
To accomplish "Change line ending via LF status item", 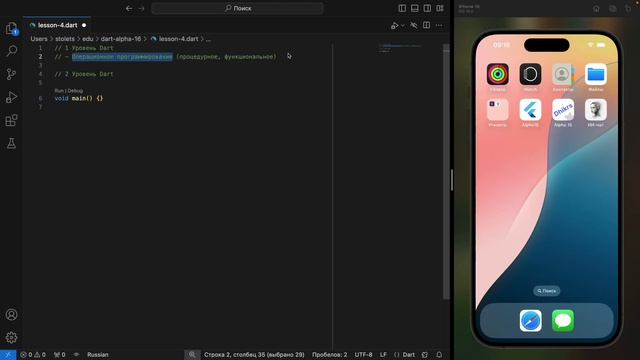I will (x=383, y=355).
